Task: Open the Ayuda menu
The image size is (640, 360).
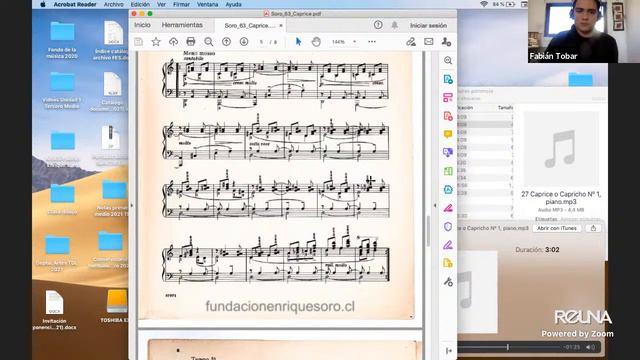Action: point(233,4)
